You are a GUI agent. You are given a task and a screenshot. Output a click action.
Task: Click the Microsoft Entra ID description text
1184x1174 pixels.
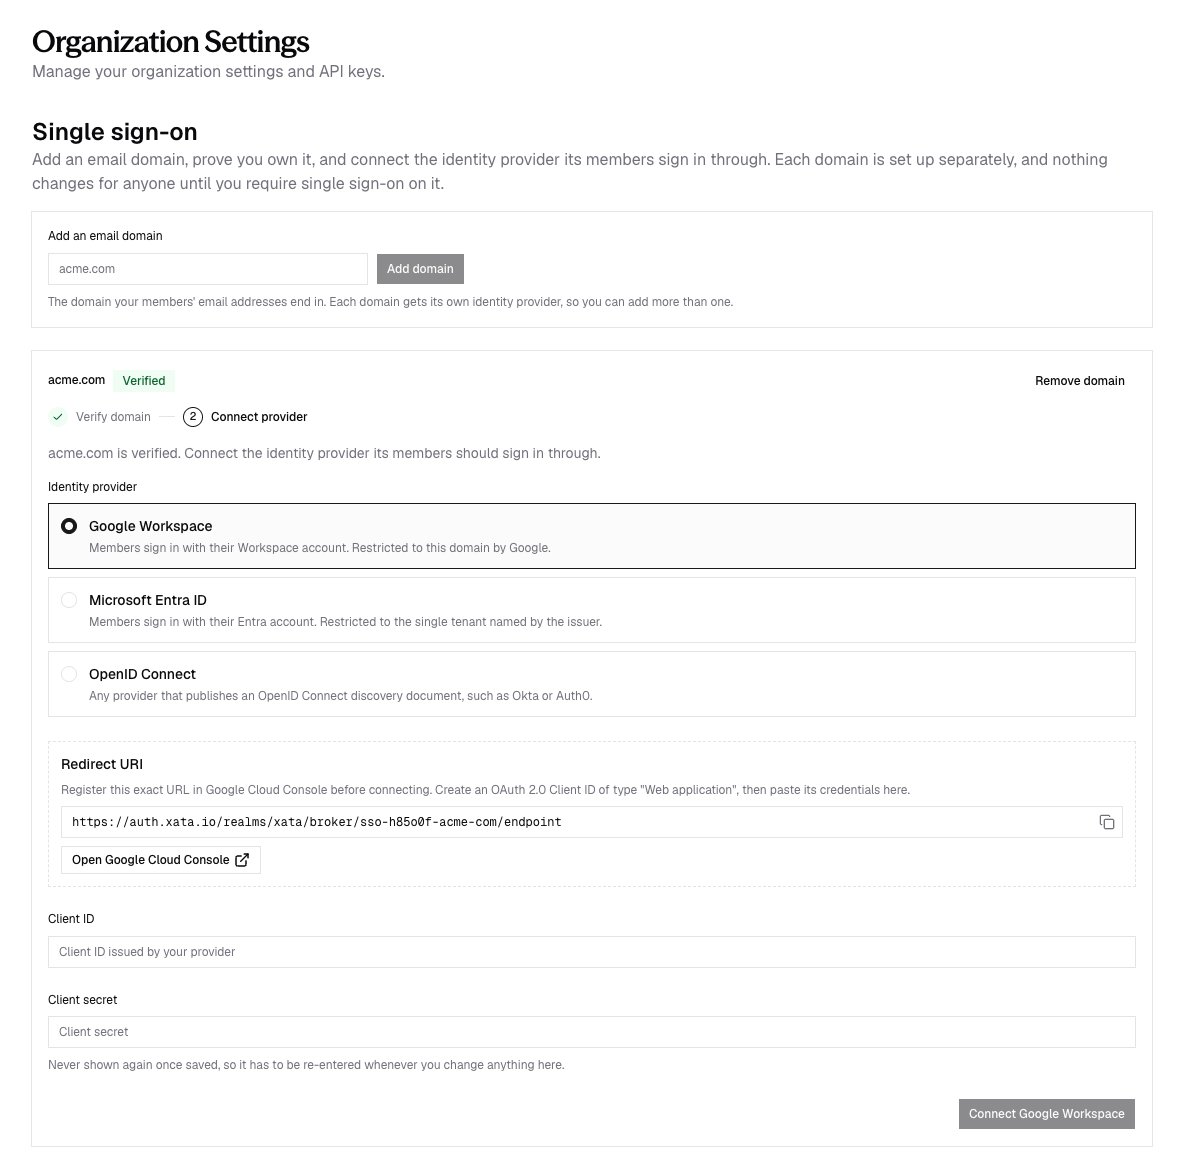(x=345, y=622)
